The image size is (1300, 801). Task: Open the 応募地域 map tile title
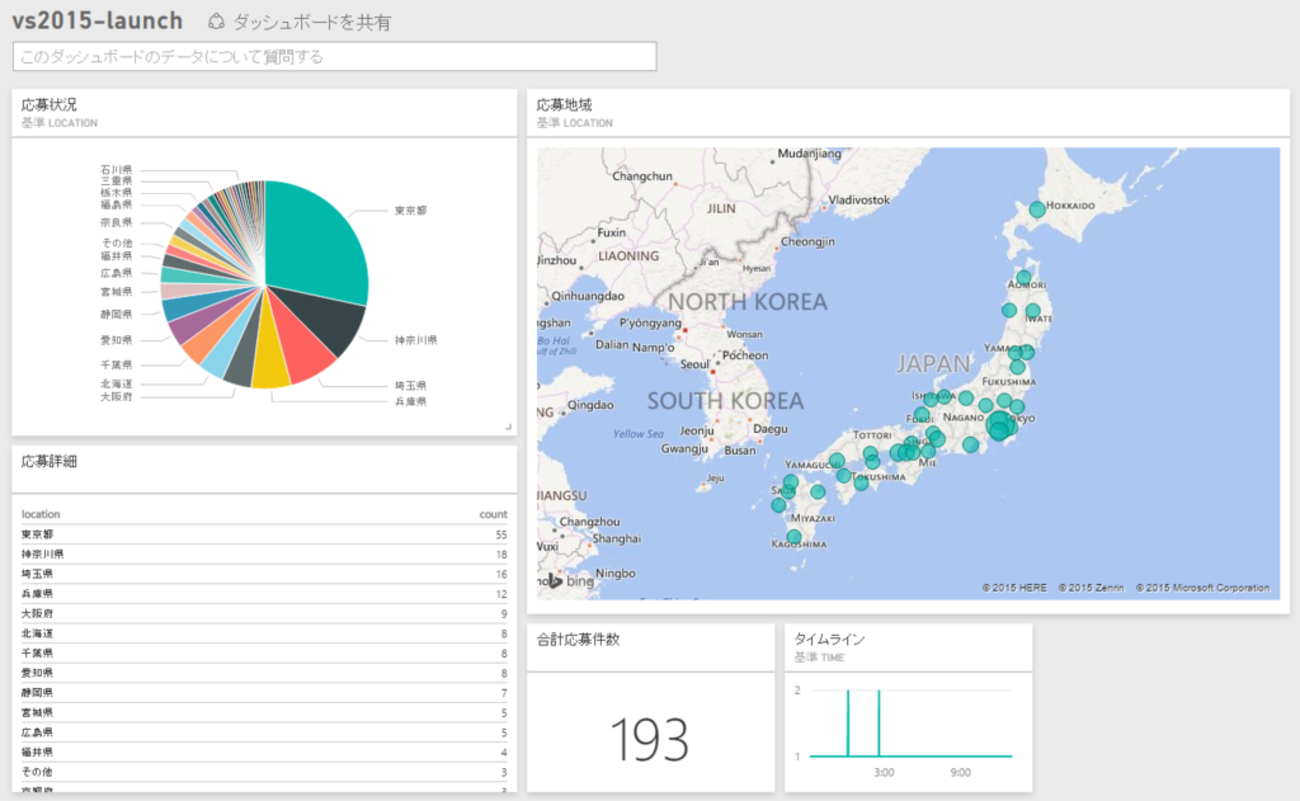[565, 104]
